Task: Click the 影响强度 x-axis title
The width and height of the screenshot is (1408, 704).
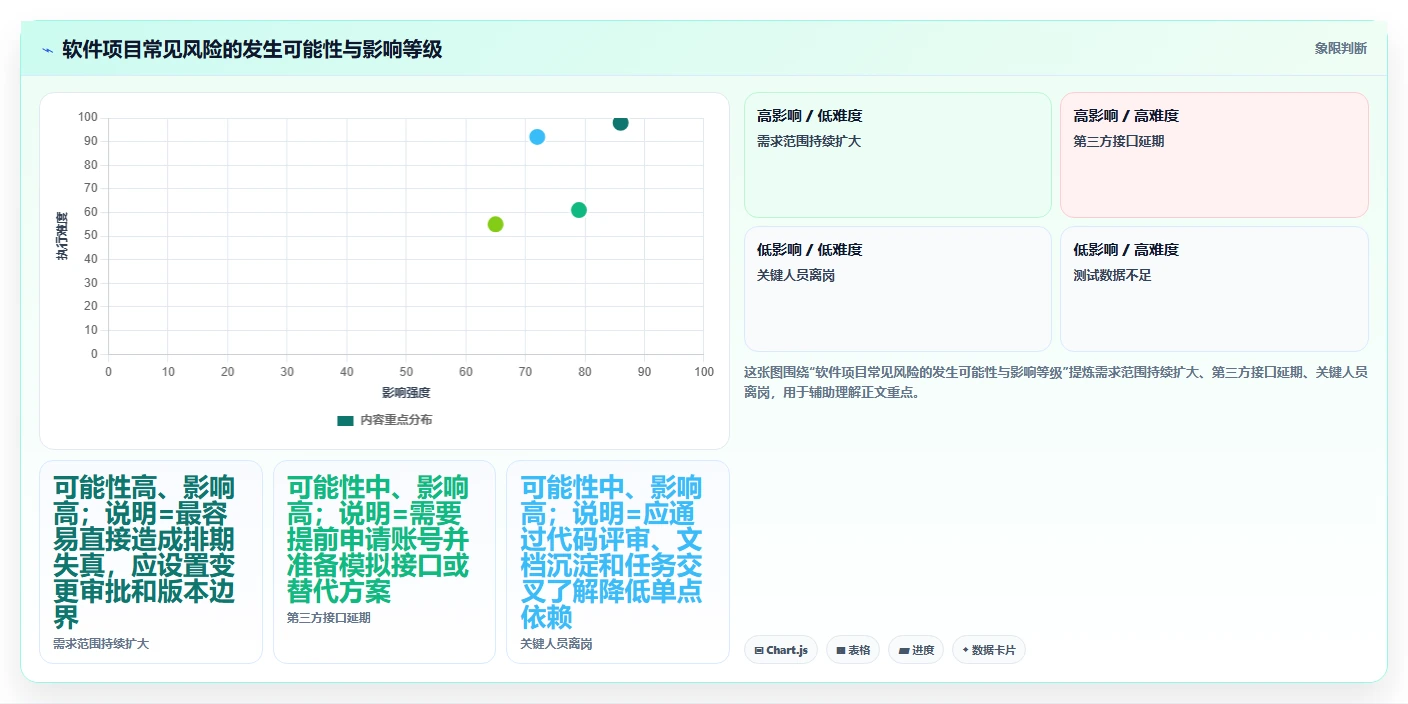Action: pos(406,393)
